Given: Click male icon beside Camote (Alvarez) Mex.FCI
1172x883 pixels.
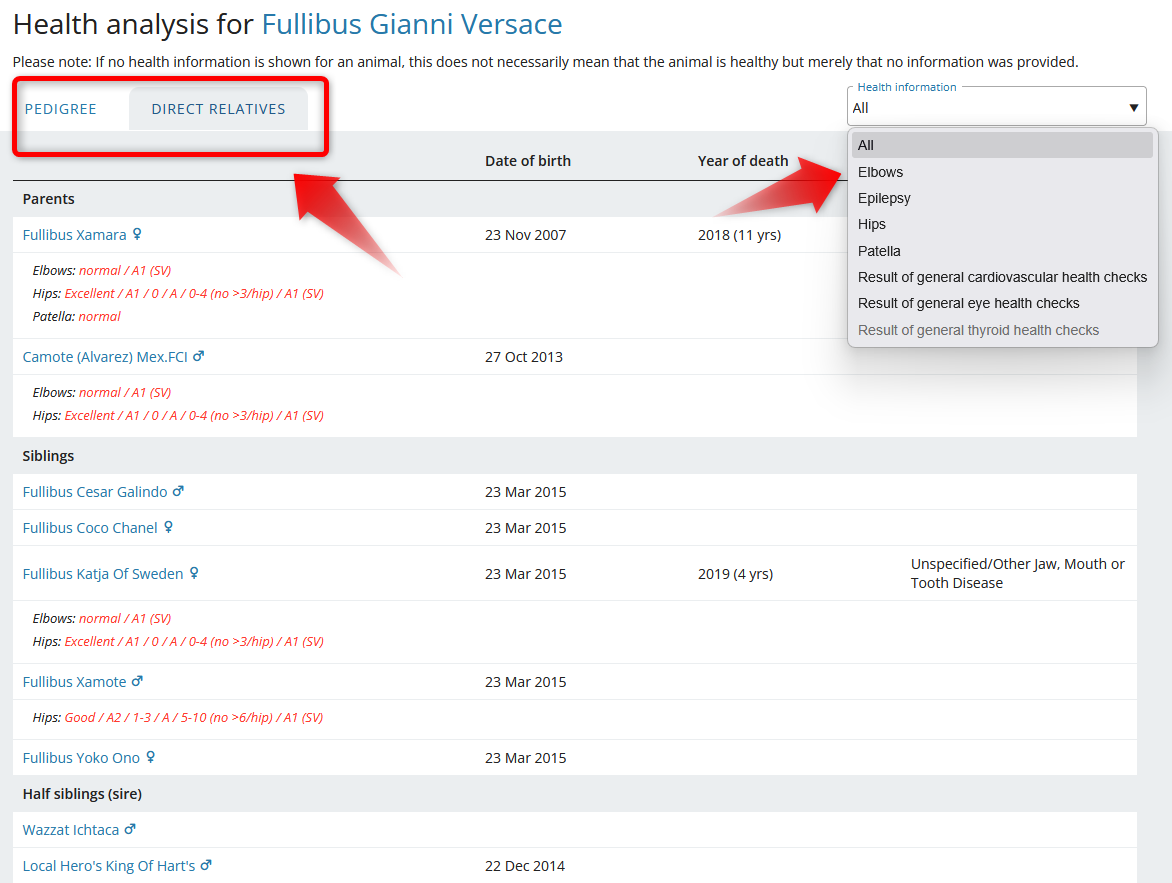Looking at the screenshot, I should click(198, 357).
